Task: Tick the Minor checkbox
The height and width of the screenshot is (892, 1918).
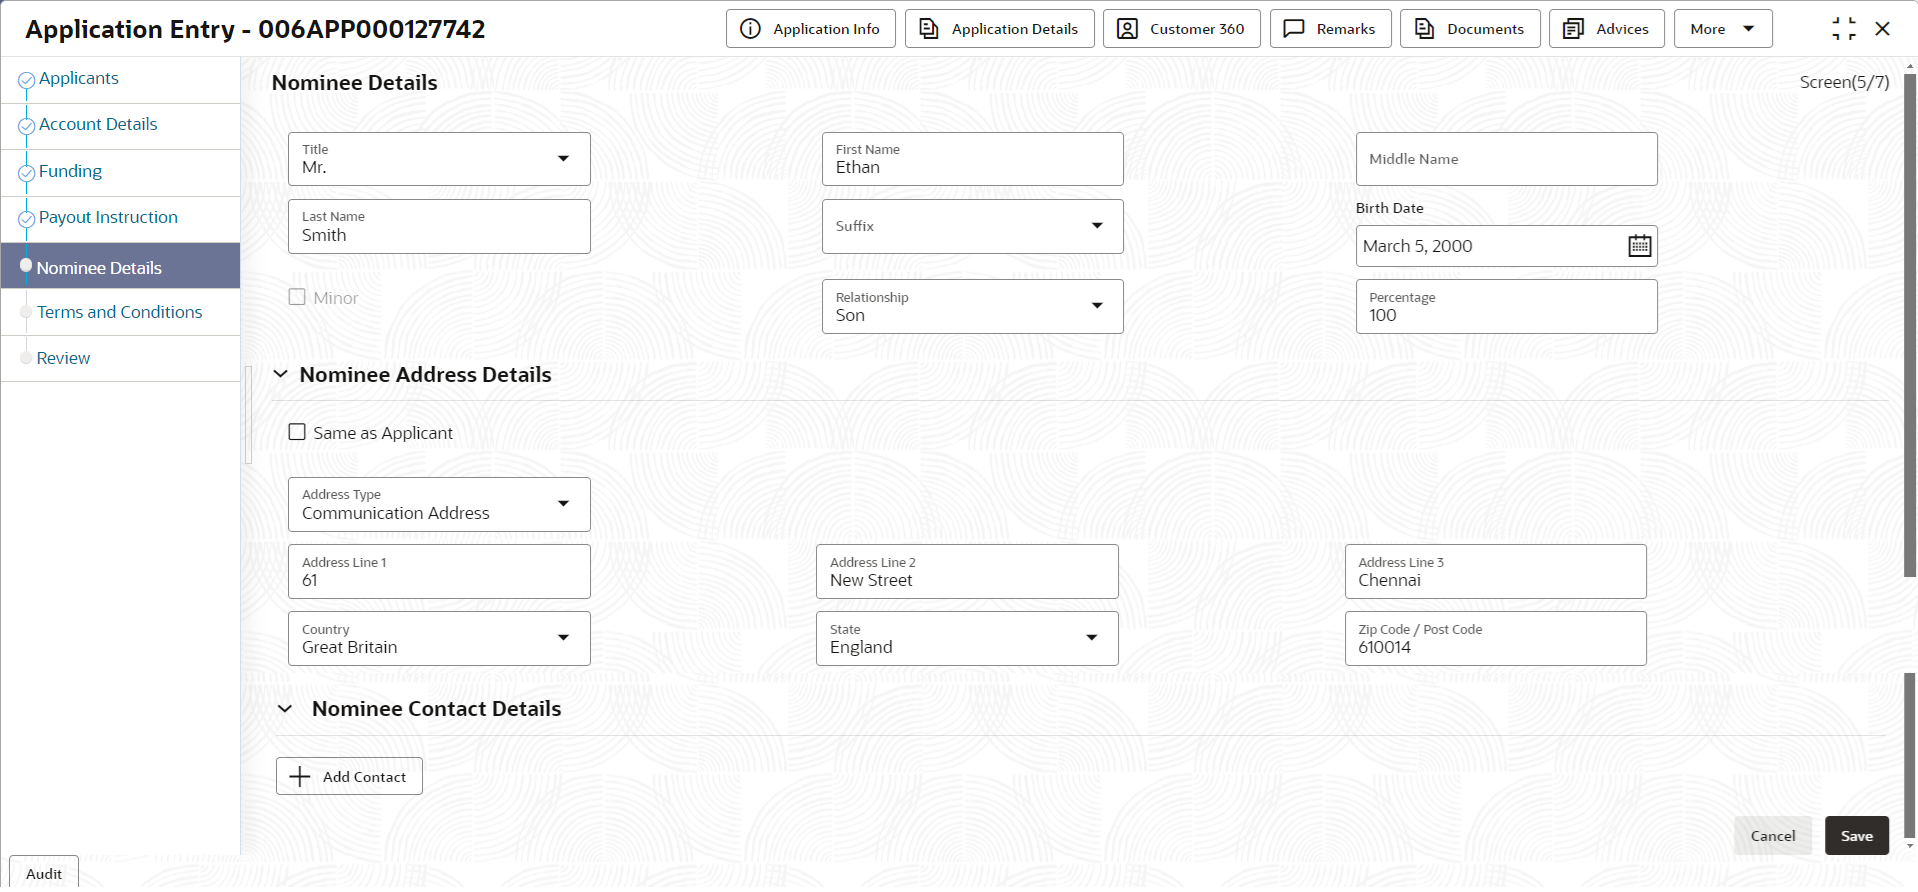Action: 297,297
